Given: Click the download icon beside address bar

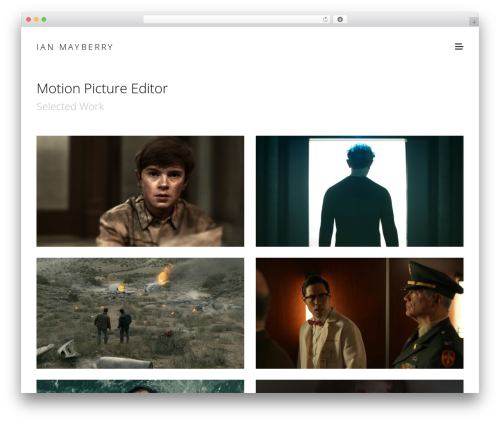Looking at the screenshot, I should [x=340, y=19].
